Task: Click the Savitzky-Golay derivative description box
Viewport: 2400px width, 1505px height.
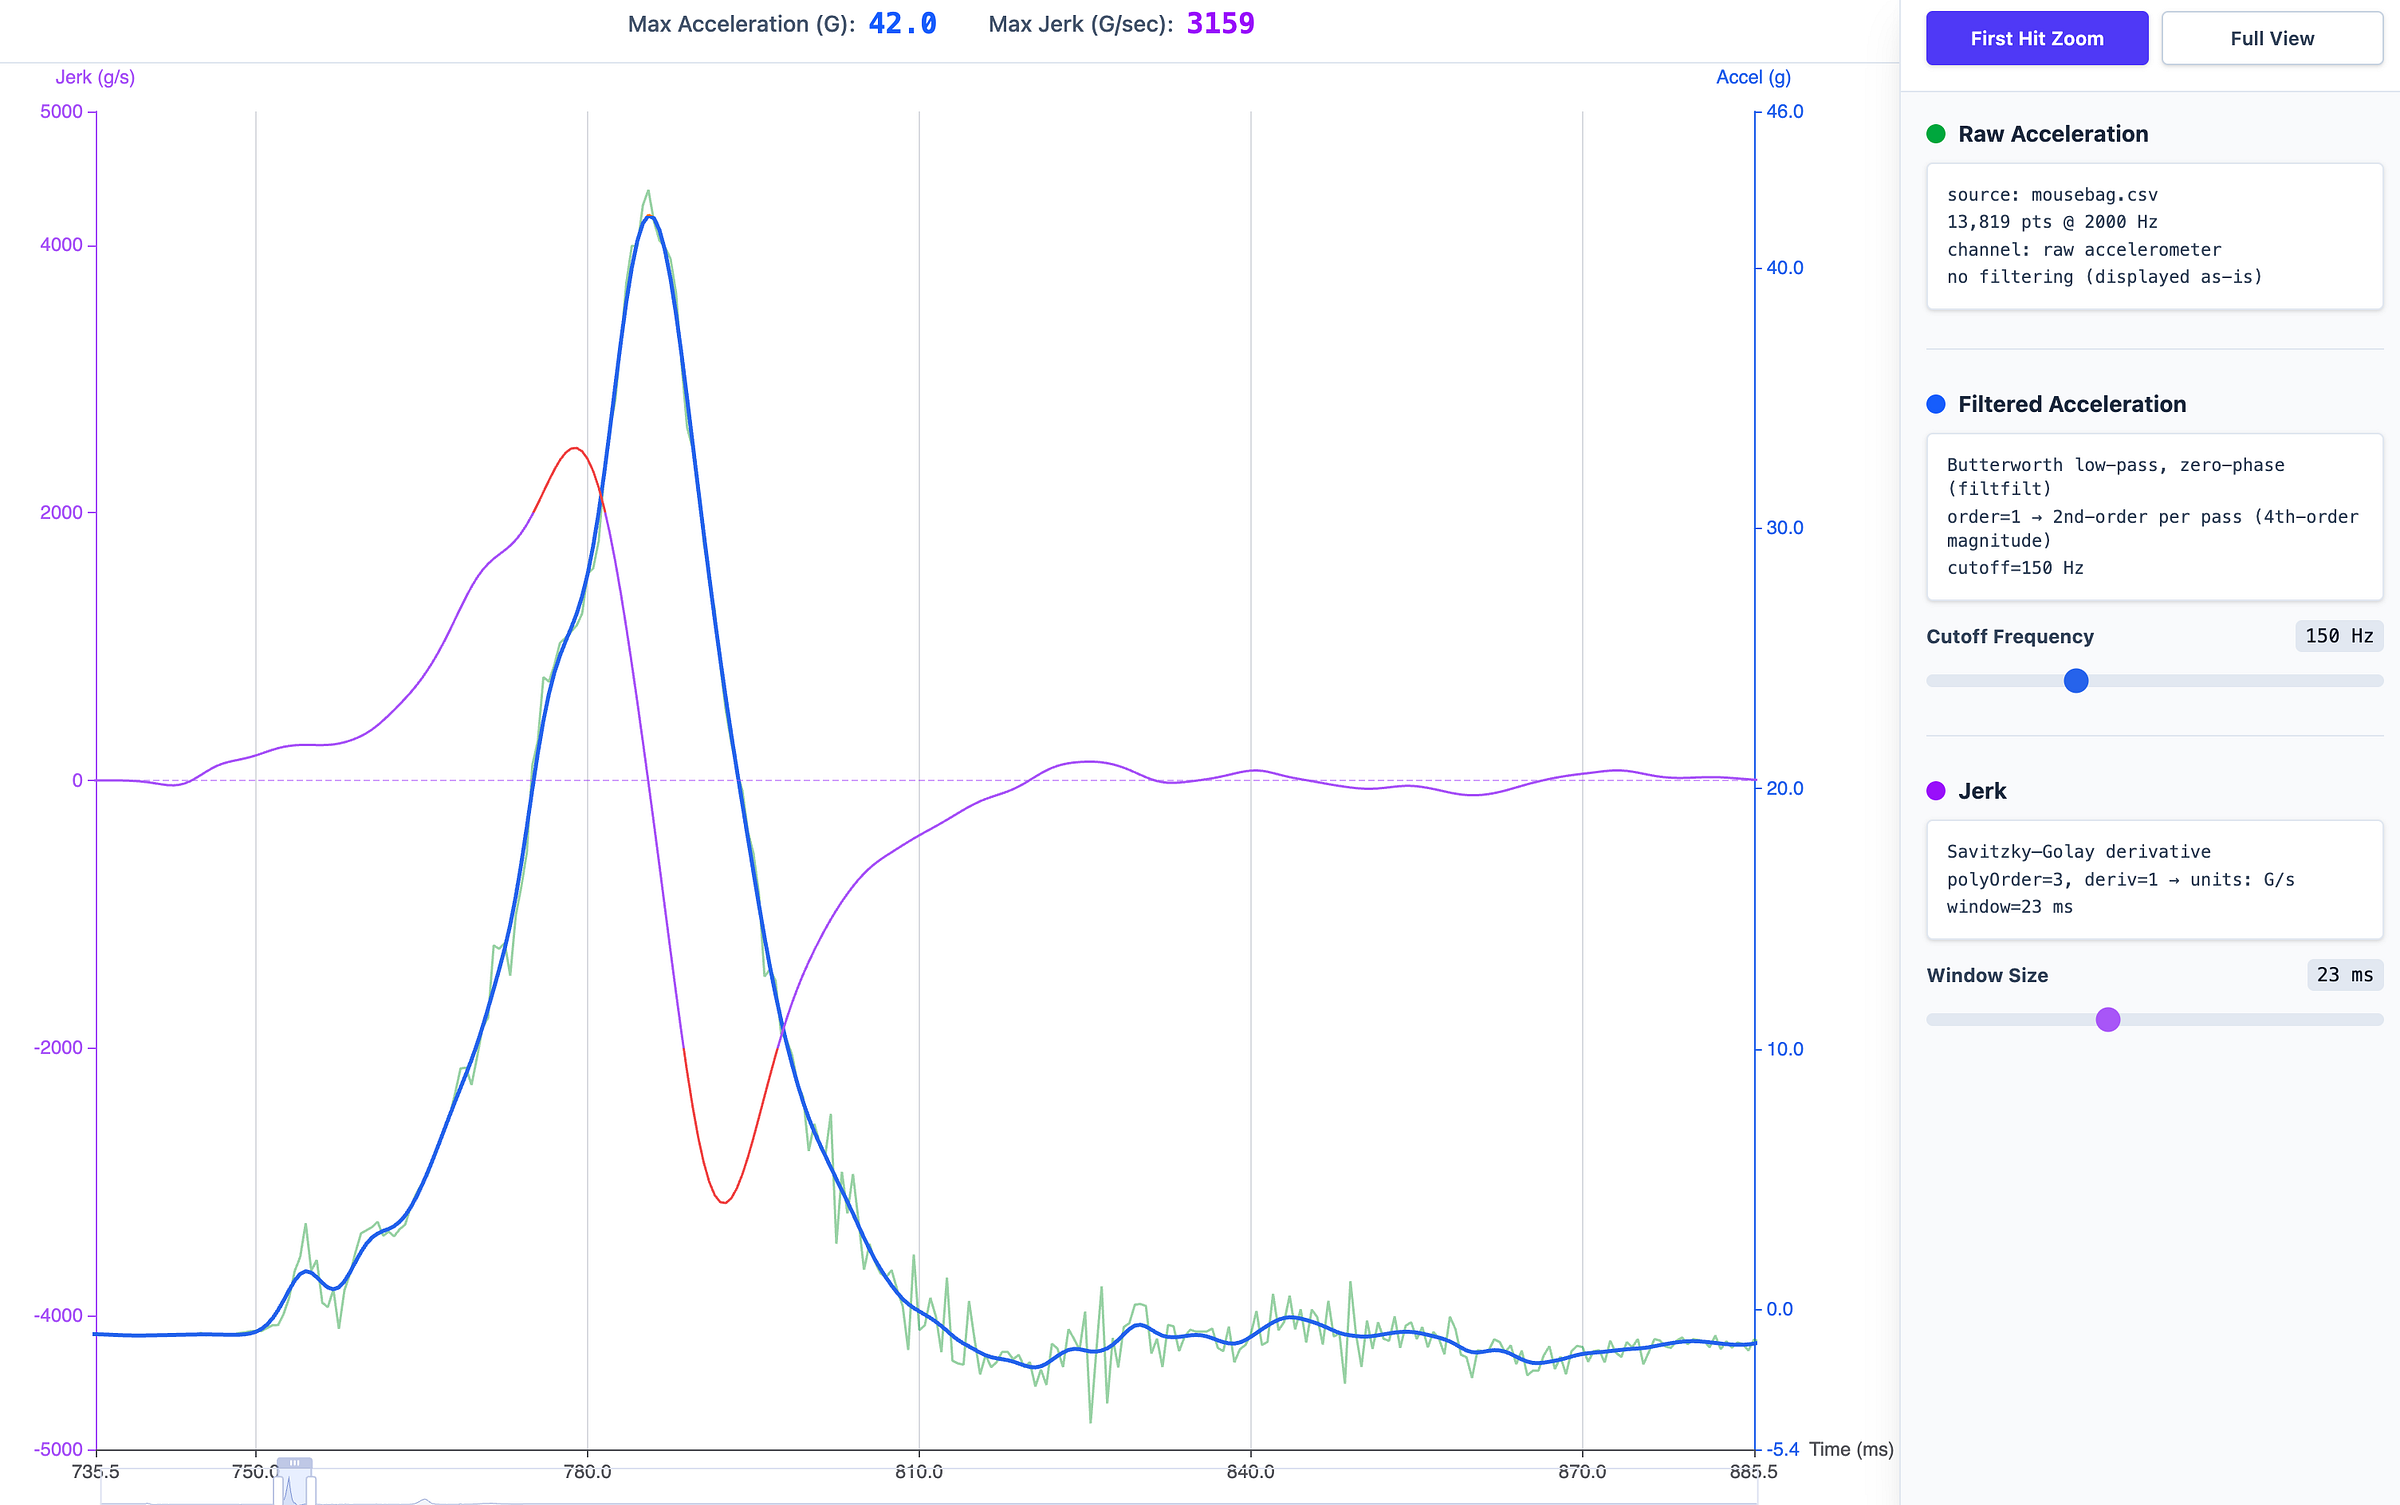Action: point(2154,879)
